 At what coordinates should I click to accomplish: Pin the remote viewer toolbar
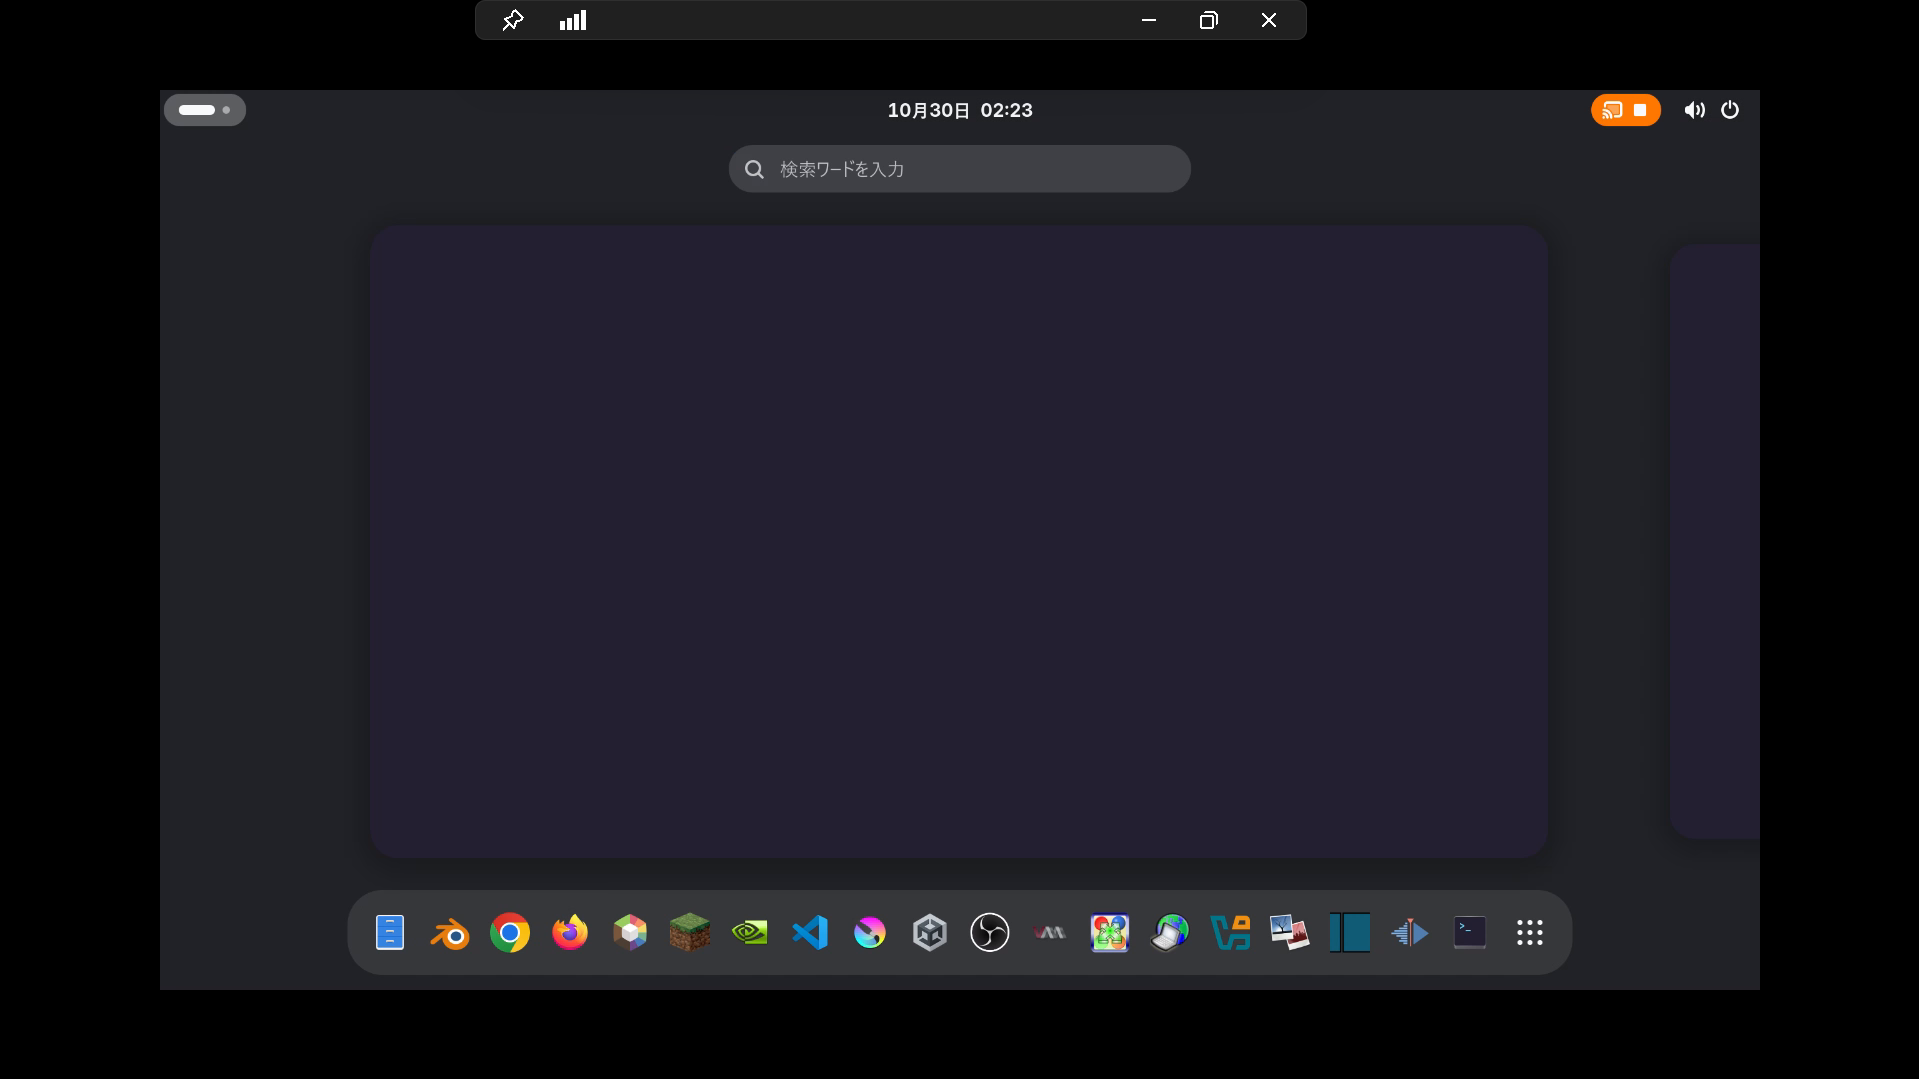coord(513,20)
